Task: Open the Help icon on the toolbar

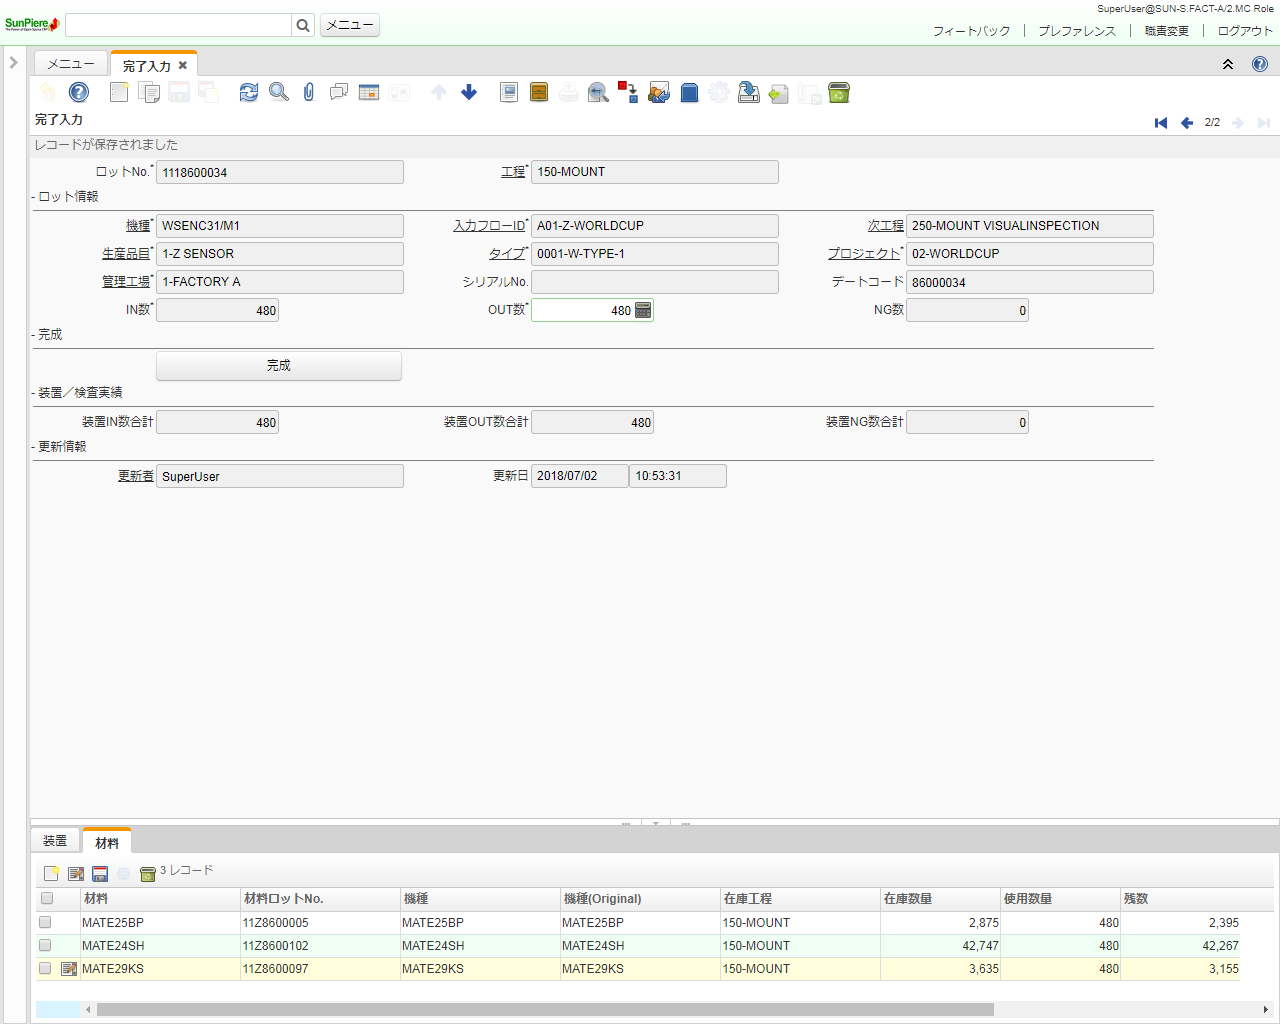Action: click(x=78, y=92)
